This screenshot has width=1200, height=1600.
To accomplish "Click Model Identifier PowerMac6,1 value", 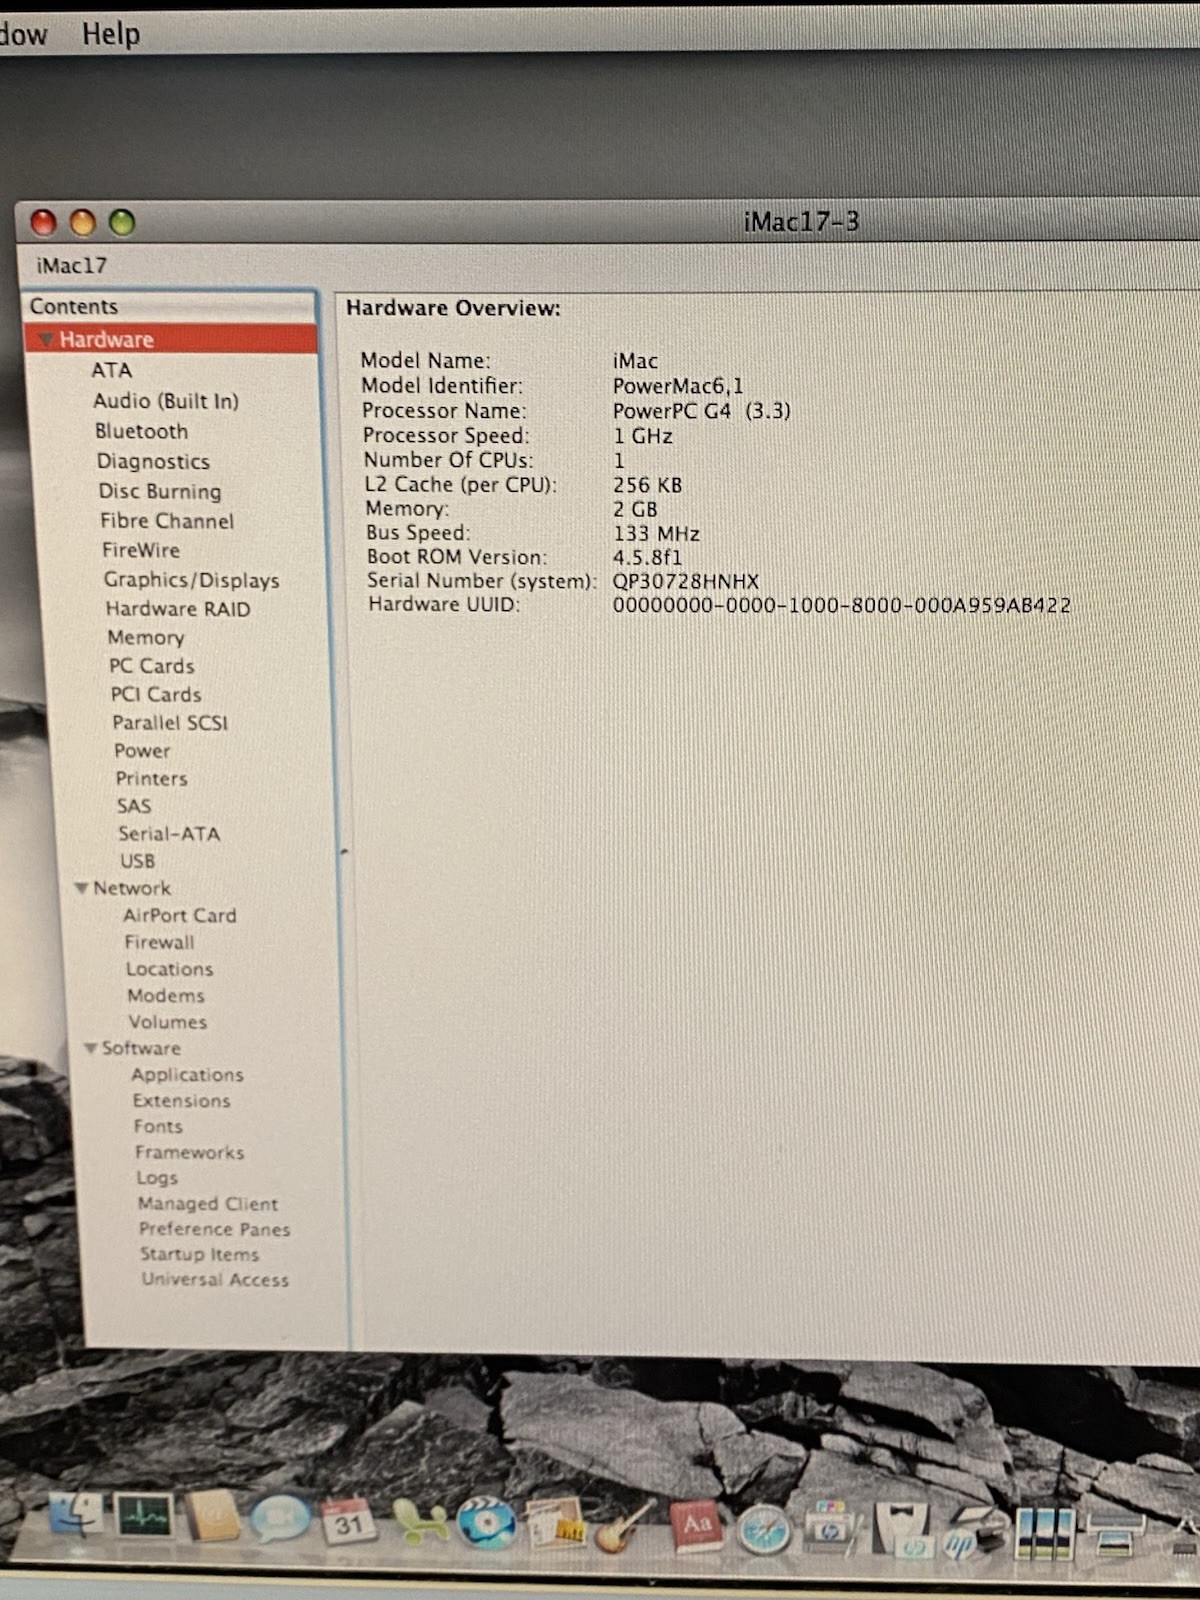I will click(678, 386).
